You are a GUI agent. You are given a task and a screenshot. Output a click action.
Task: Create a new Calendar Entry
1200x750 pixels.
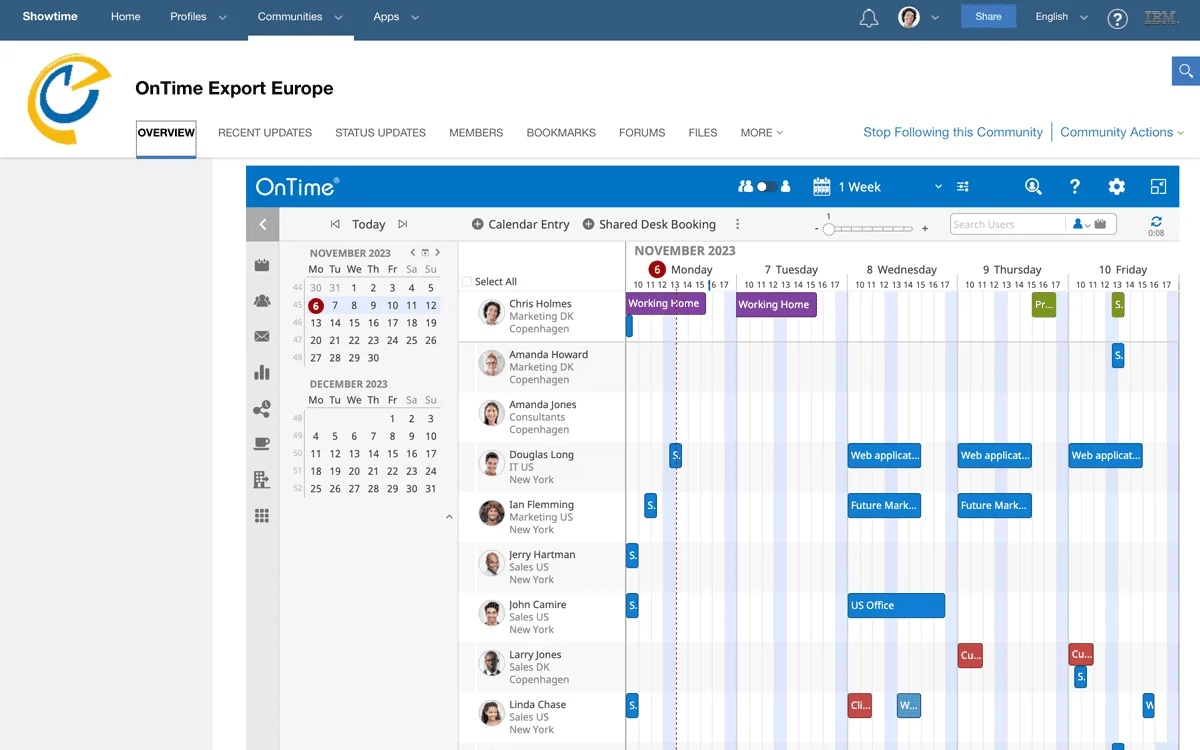pyautogui.click(x=521, y=225)
